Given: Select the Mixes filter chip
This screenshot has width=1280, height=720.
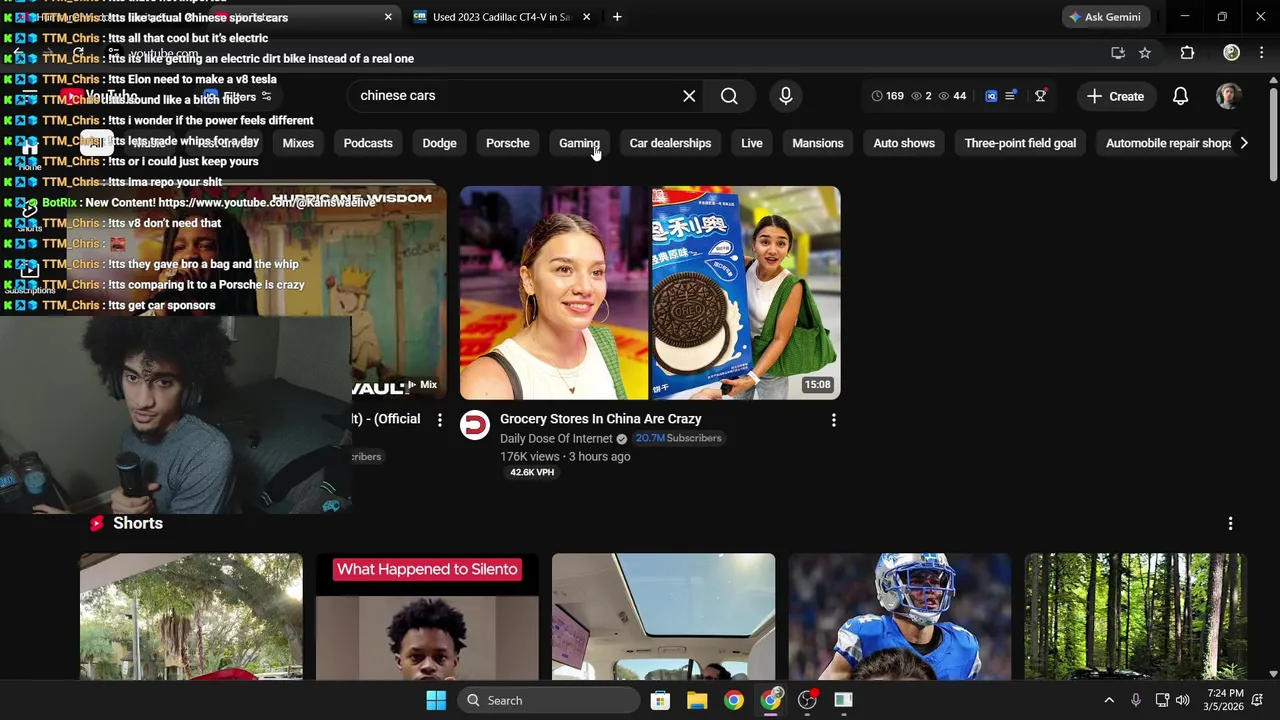Looking at the screenshot, I should (298, 143).
